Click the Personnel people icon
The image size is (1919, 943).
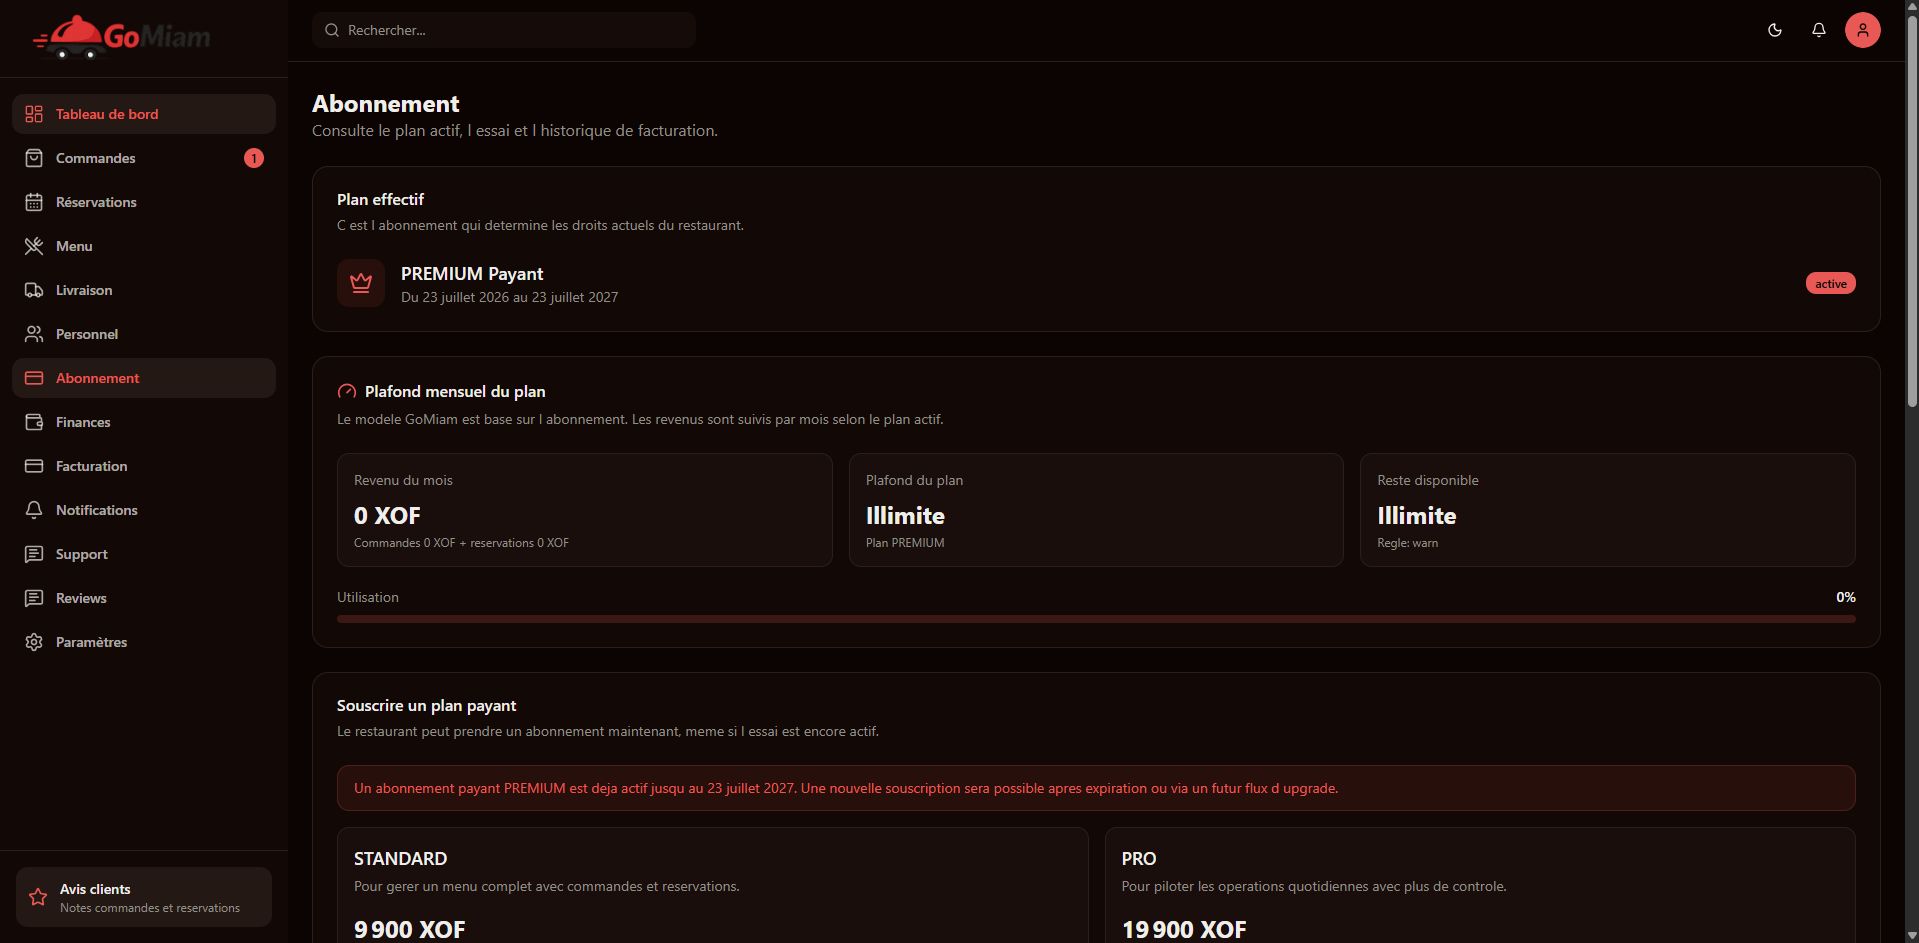[34, 334]
